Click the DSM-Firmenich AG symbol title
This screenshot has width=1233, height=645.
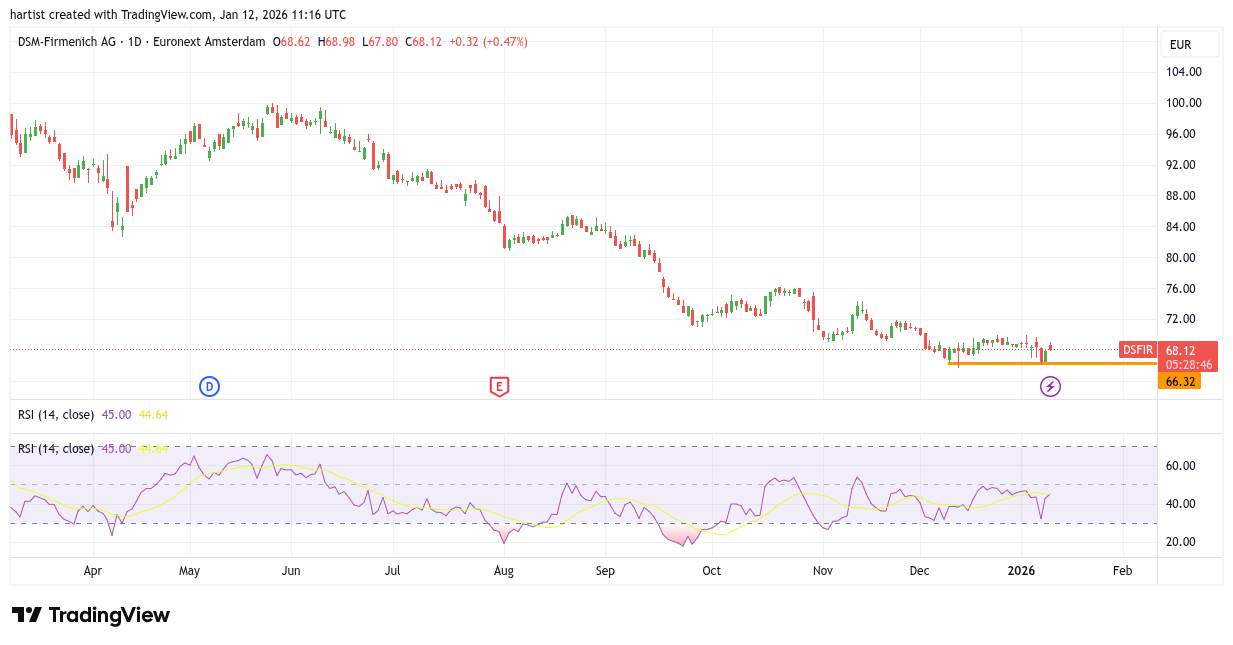click(x=66, y=42)
